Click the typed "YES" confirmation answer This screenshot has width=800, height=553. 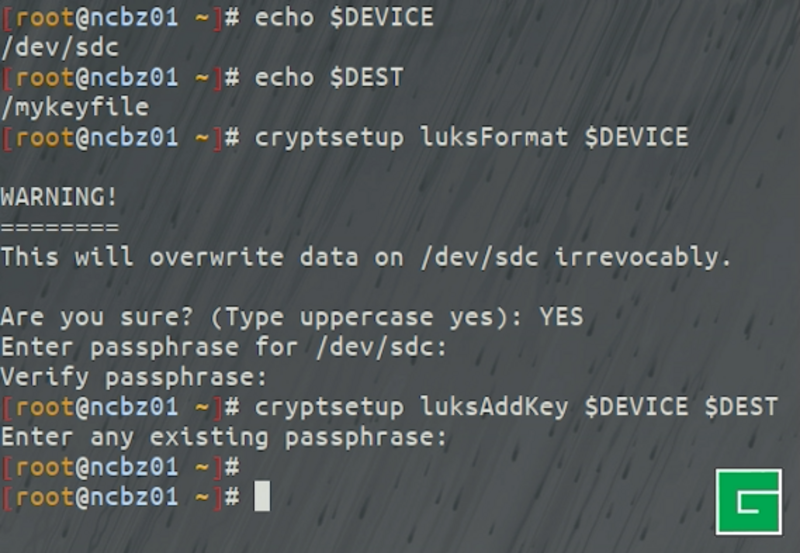pos(561,317)
